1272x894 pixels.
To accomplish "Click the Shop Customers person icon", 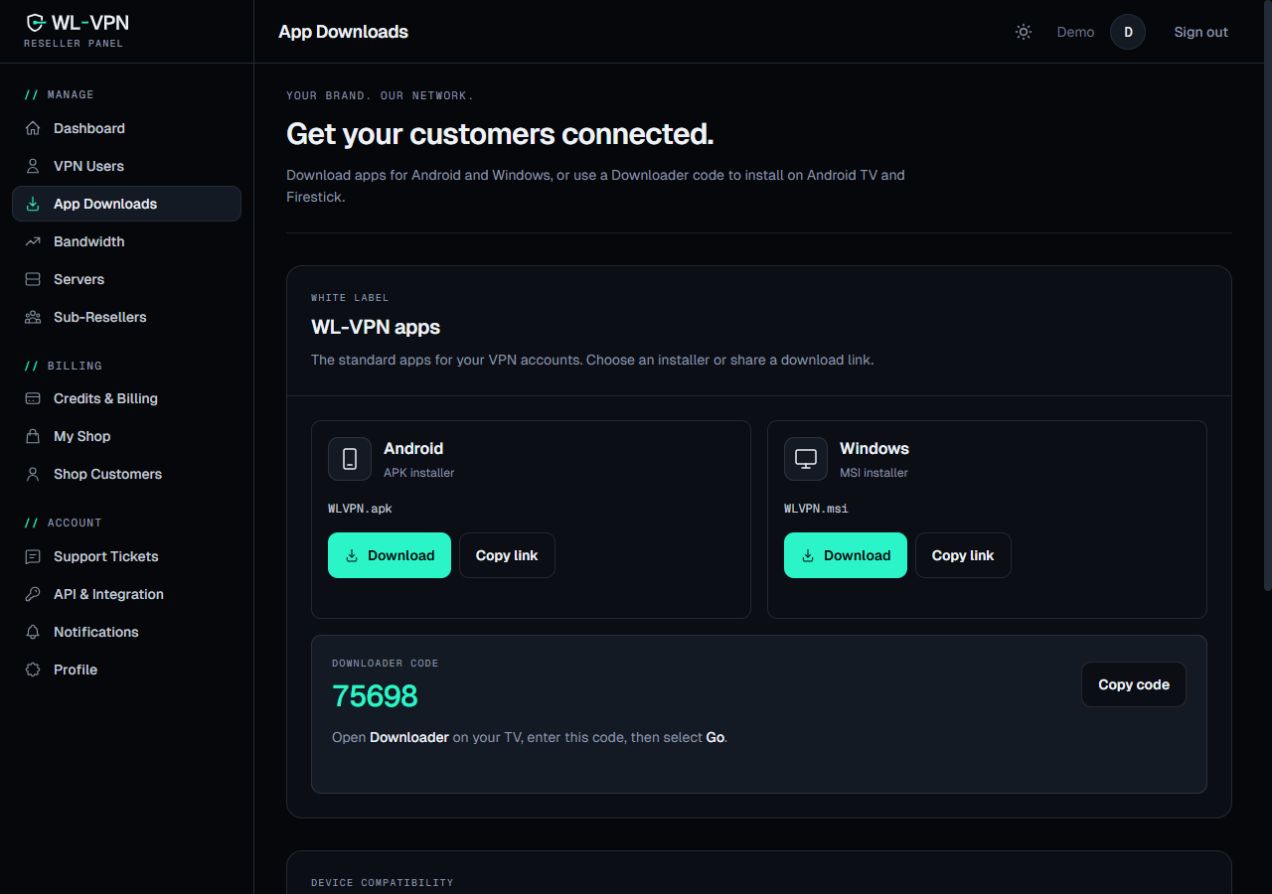I will pyautogui.click(x=33, y=474).
